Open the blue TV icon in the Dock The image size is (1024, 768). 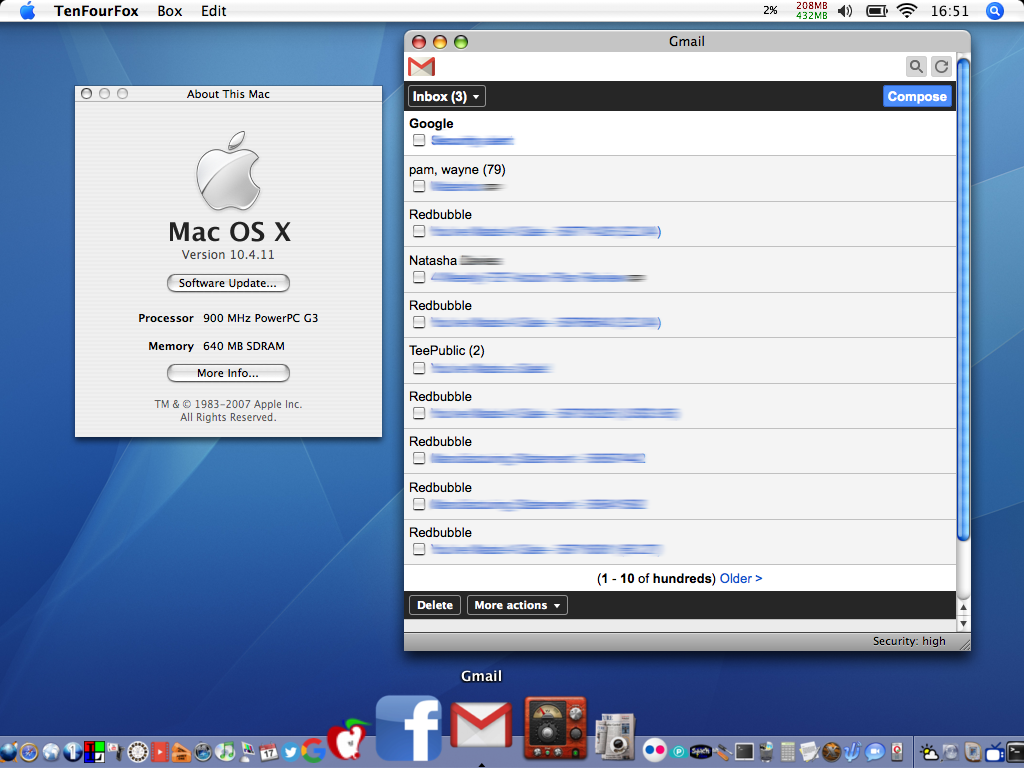click(995, 752)
